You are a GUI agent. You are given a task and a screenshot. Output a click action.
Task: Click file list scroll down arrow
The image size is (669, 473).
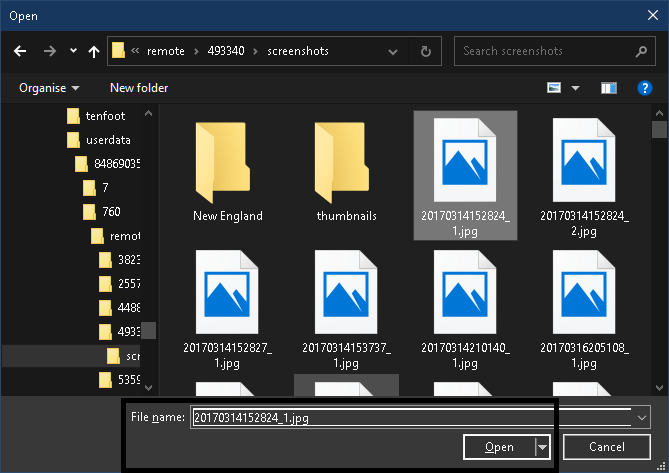[659, 388]
